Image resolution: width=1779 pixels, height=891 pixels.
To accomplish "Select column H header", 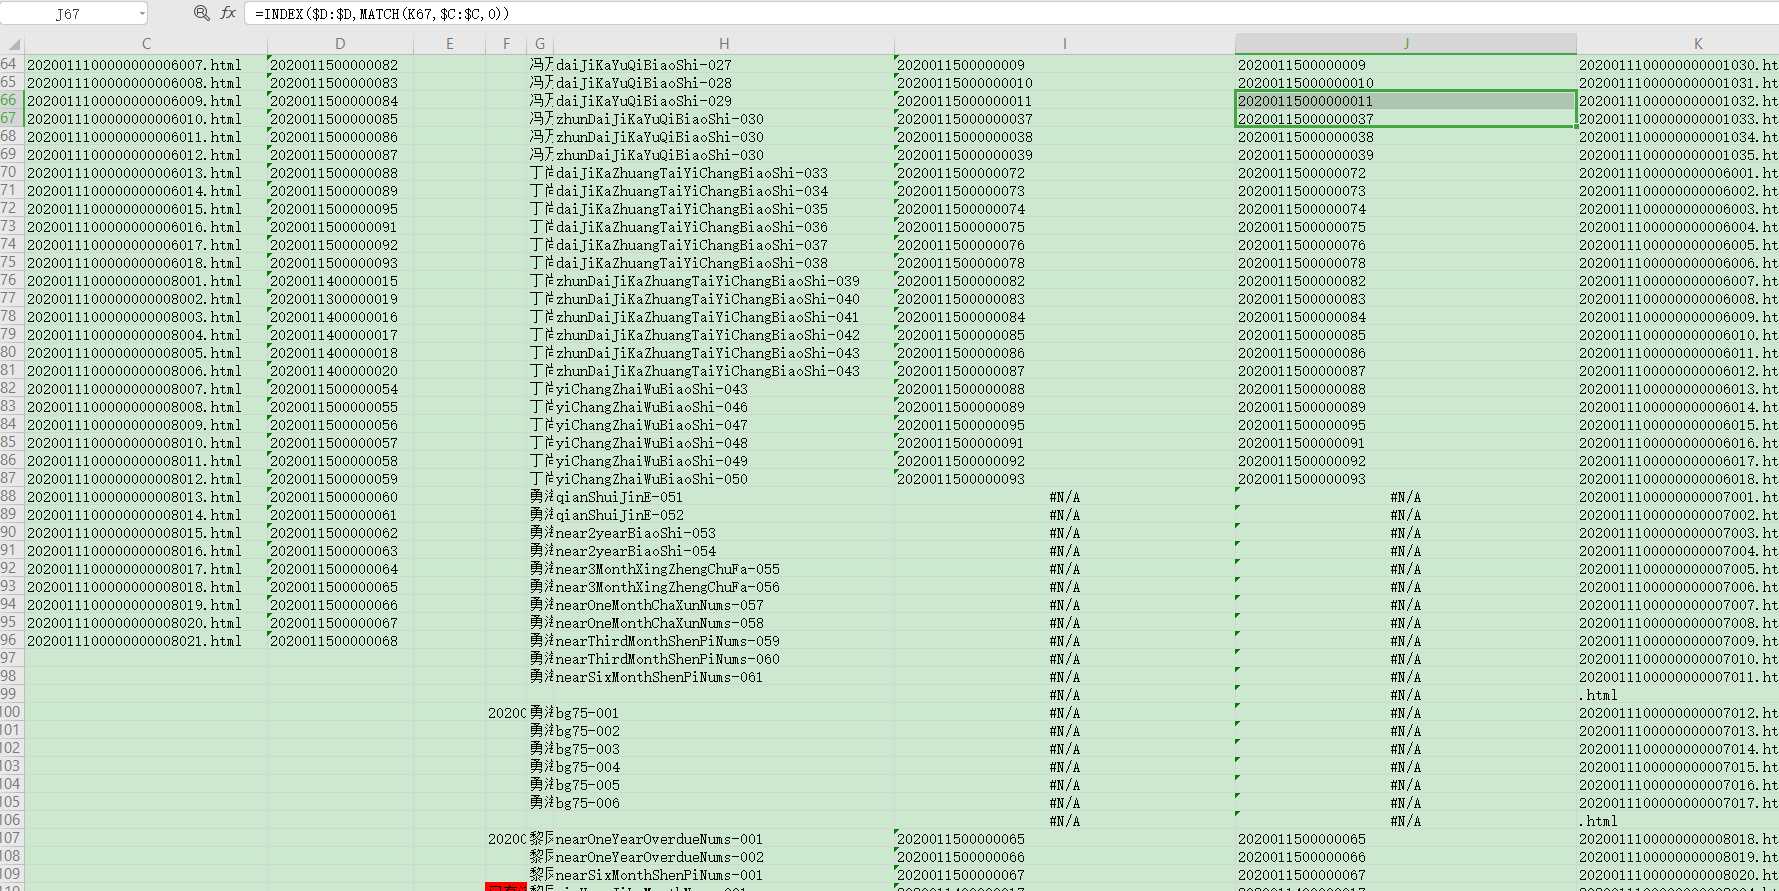I will (724, 44).
